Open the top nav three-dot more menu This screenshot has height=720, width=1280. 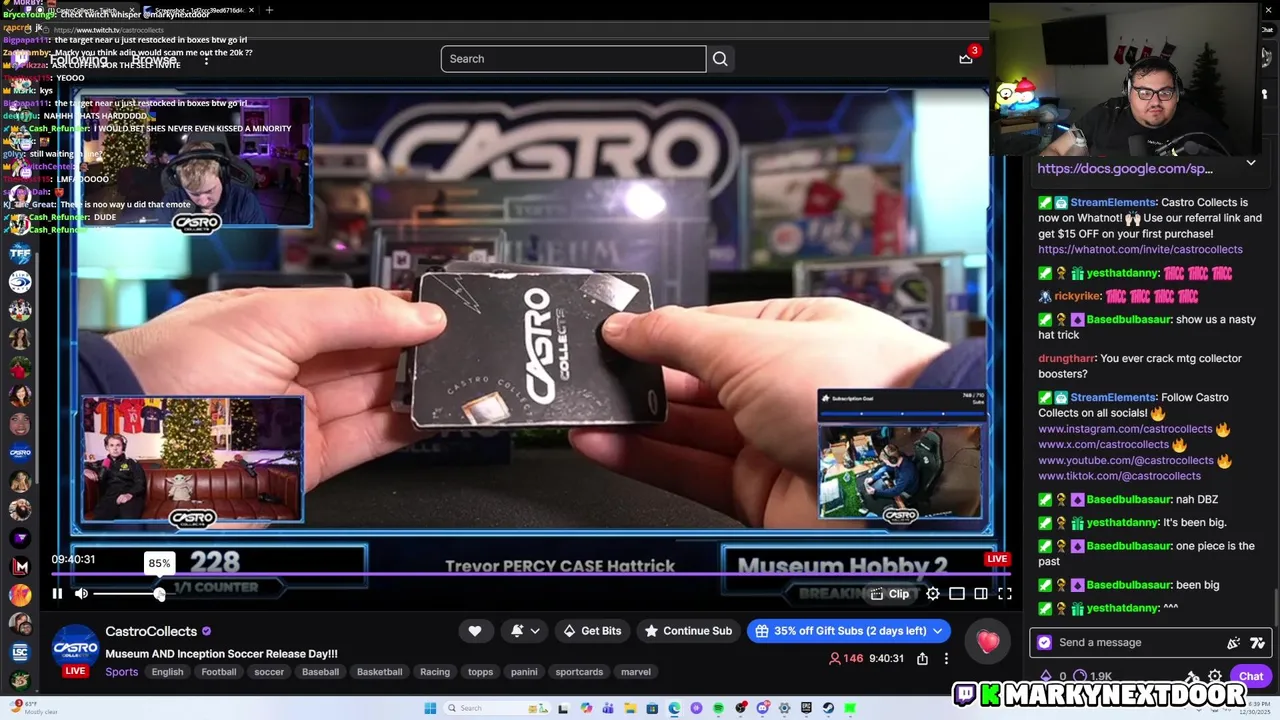[x=206, y=60]
